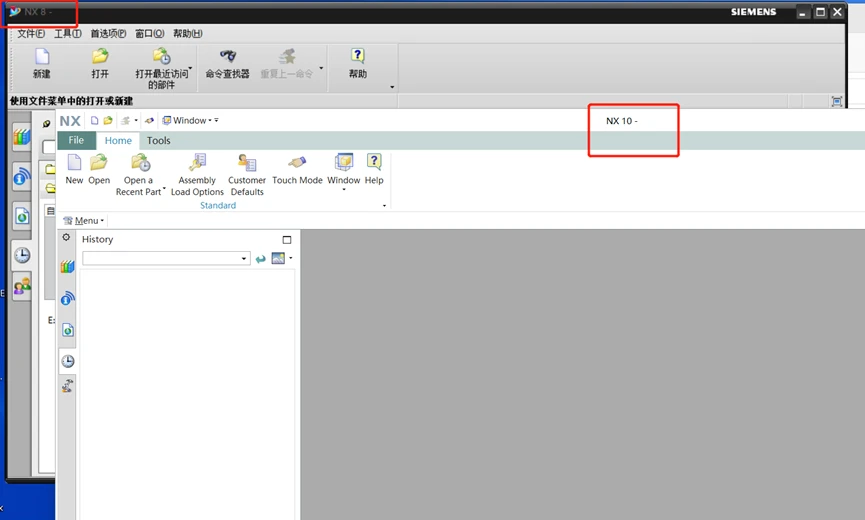Open the HD3D info tab in the NX 8 sidebar
The height and width of the screenshot is (520, 865).
(x=22, y=176)
